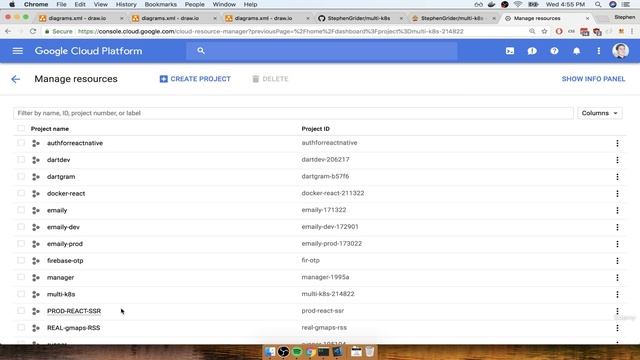Click SHOW INFO PANEL
The height and width of the screenshot is (360, 640).
(x=593, y=79)
